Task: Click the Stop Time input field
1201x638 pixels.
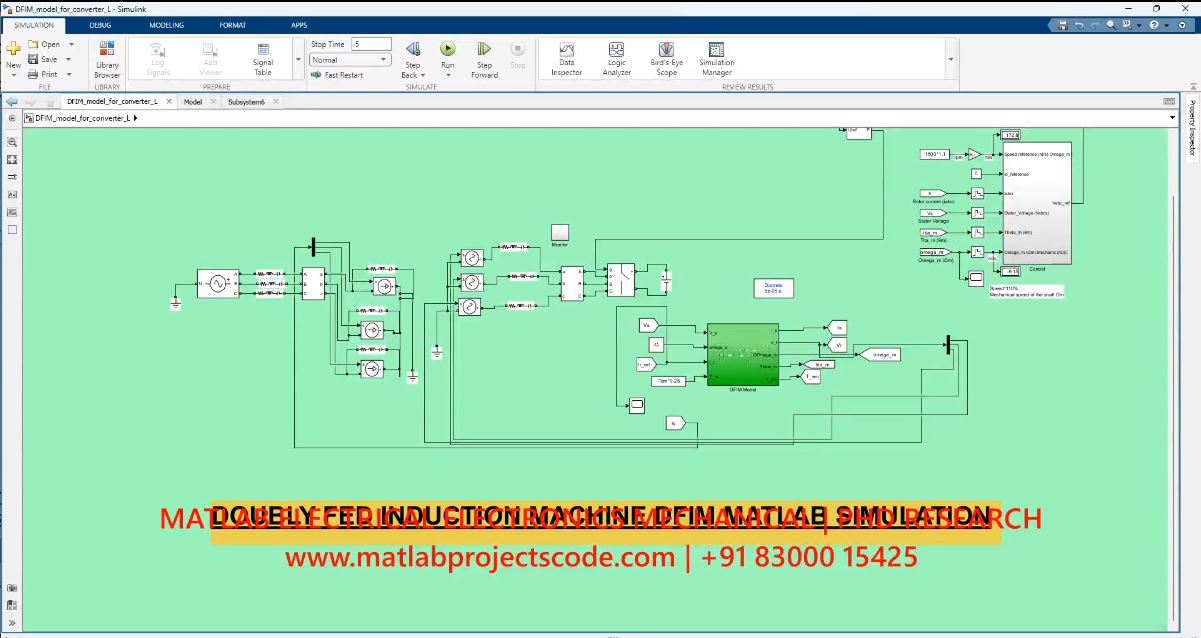Action: pyautogui.click(x=370, y=44)
